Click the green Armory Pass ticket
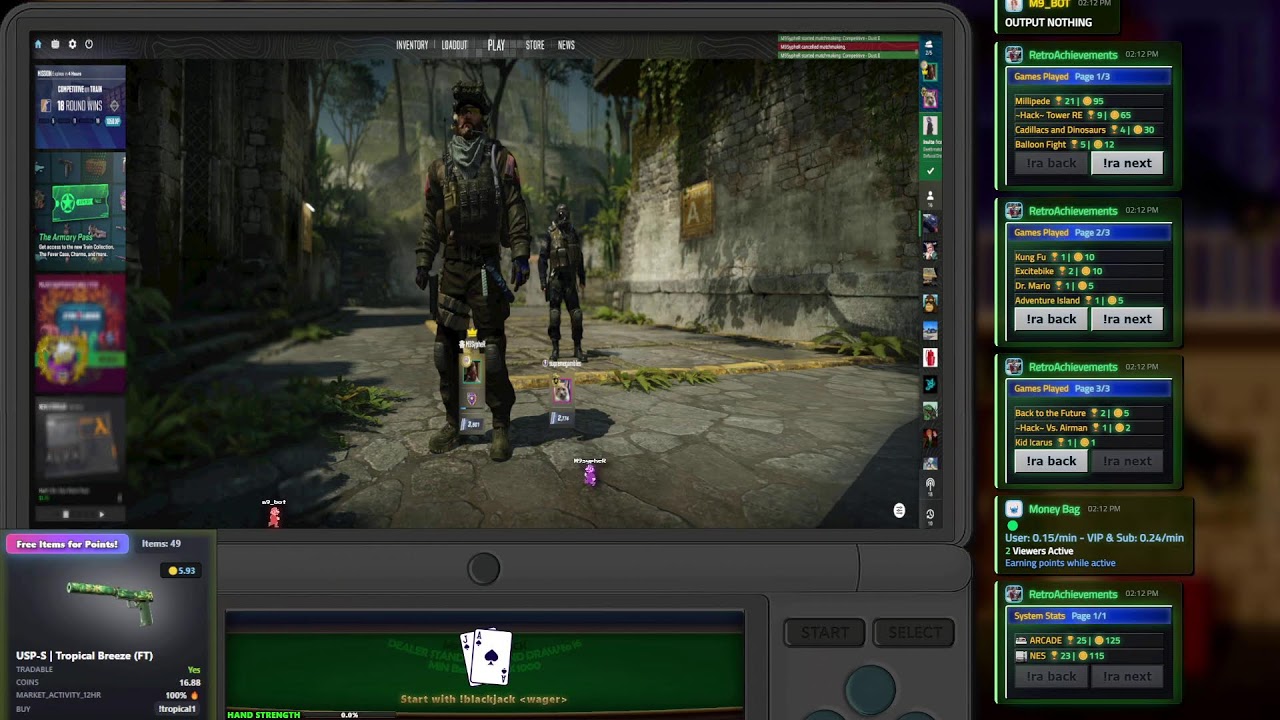The width and height of the screenshot is (1280, 720). pos(79,204)
